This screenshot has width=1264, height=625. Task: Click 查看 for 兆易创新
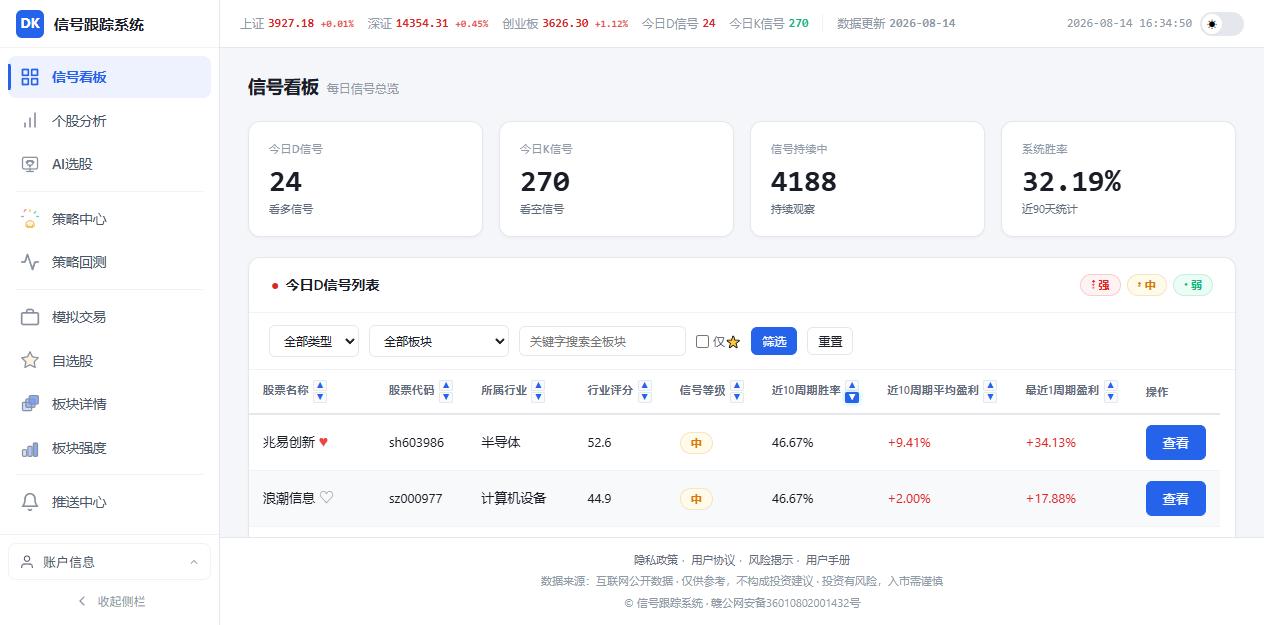coord(1176,442)
